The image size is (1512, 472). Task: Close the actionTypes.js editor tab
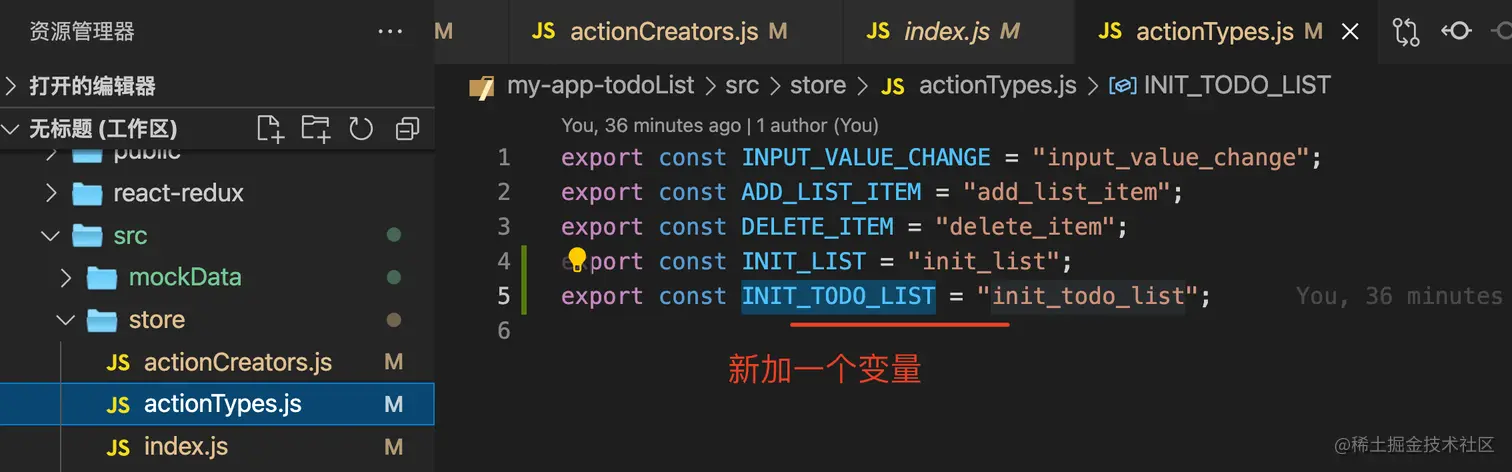point(1349,32)
